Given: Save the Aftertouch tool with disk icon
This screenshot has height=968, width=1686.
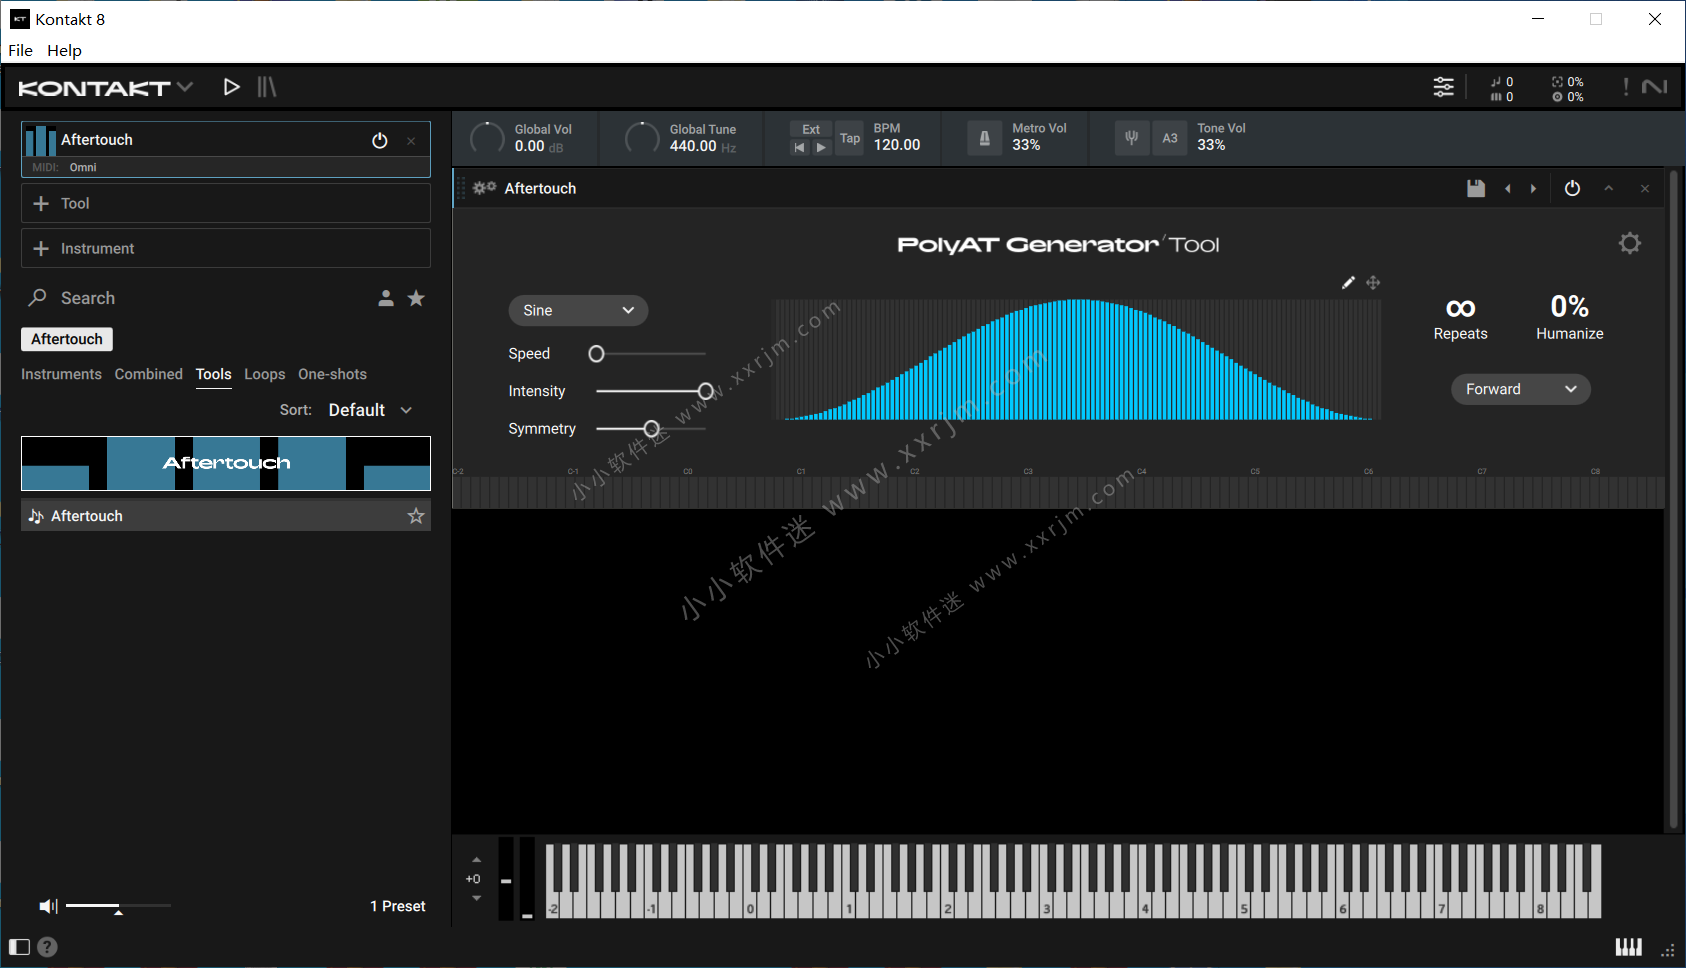Looking at the screenshot, I should pyautogui.click(x=1476, y=188).
